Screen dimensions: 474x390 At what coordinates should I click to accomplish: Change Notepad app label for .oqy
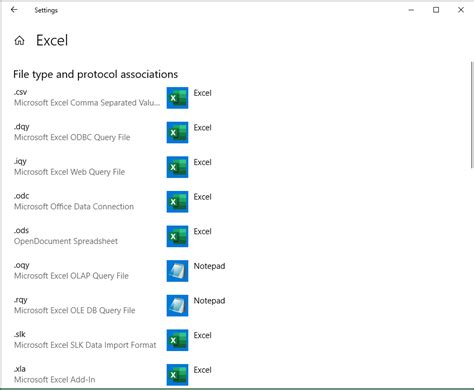click(x=209, y=266)
